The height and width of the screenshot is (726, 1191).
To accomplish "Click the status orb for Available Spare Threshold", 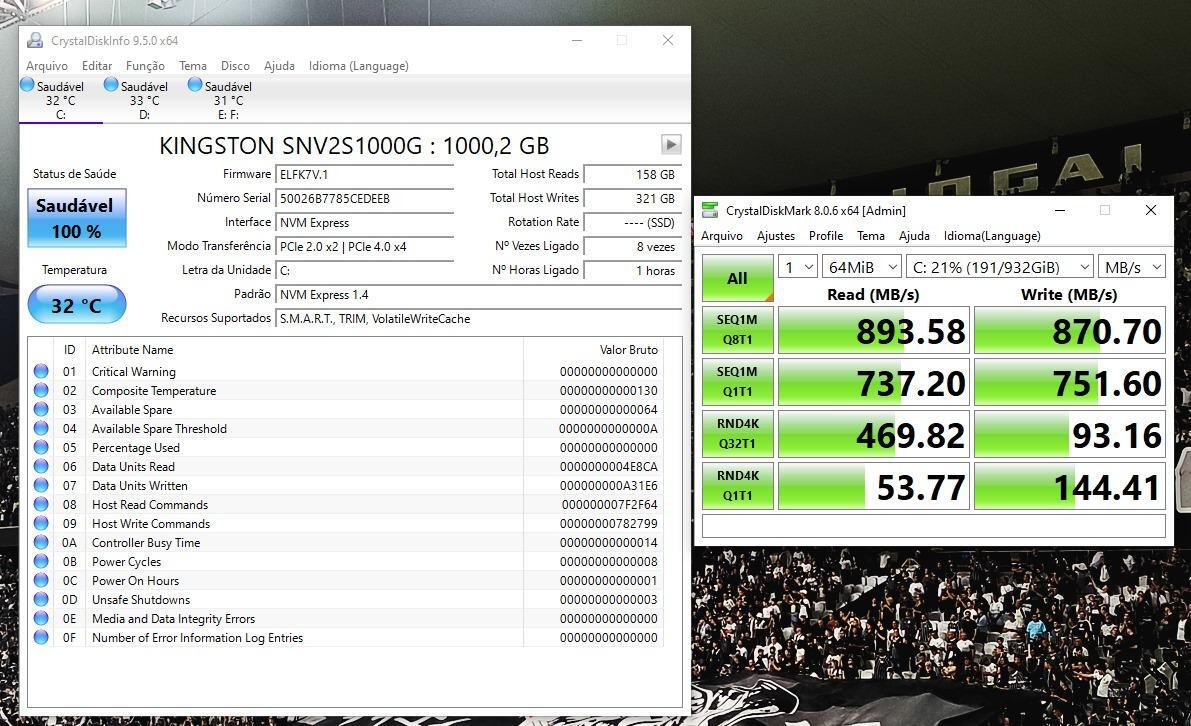I will 41,428.
